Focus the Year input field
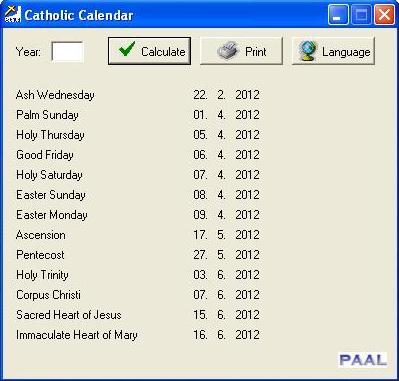399x381 pixels. 67,51
